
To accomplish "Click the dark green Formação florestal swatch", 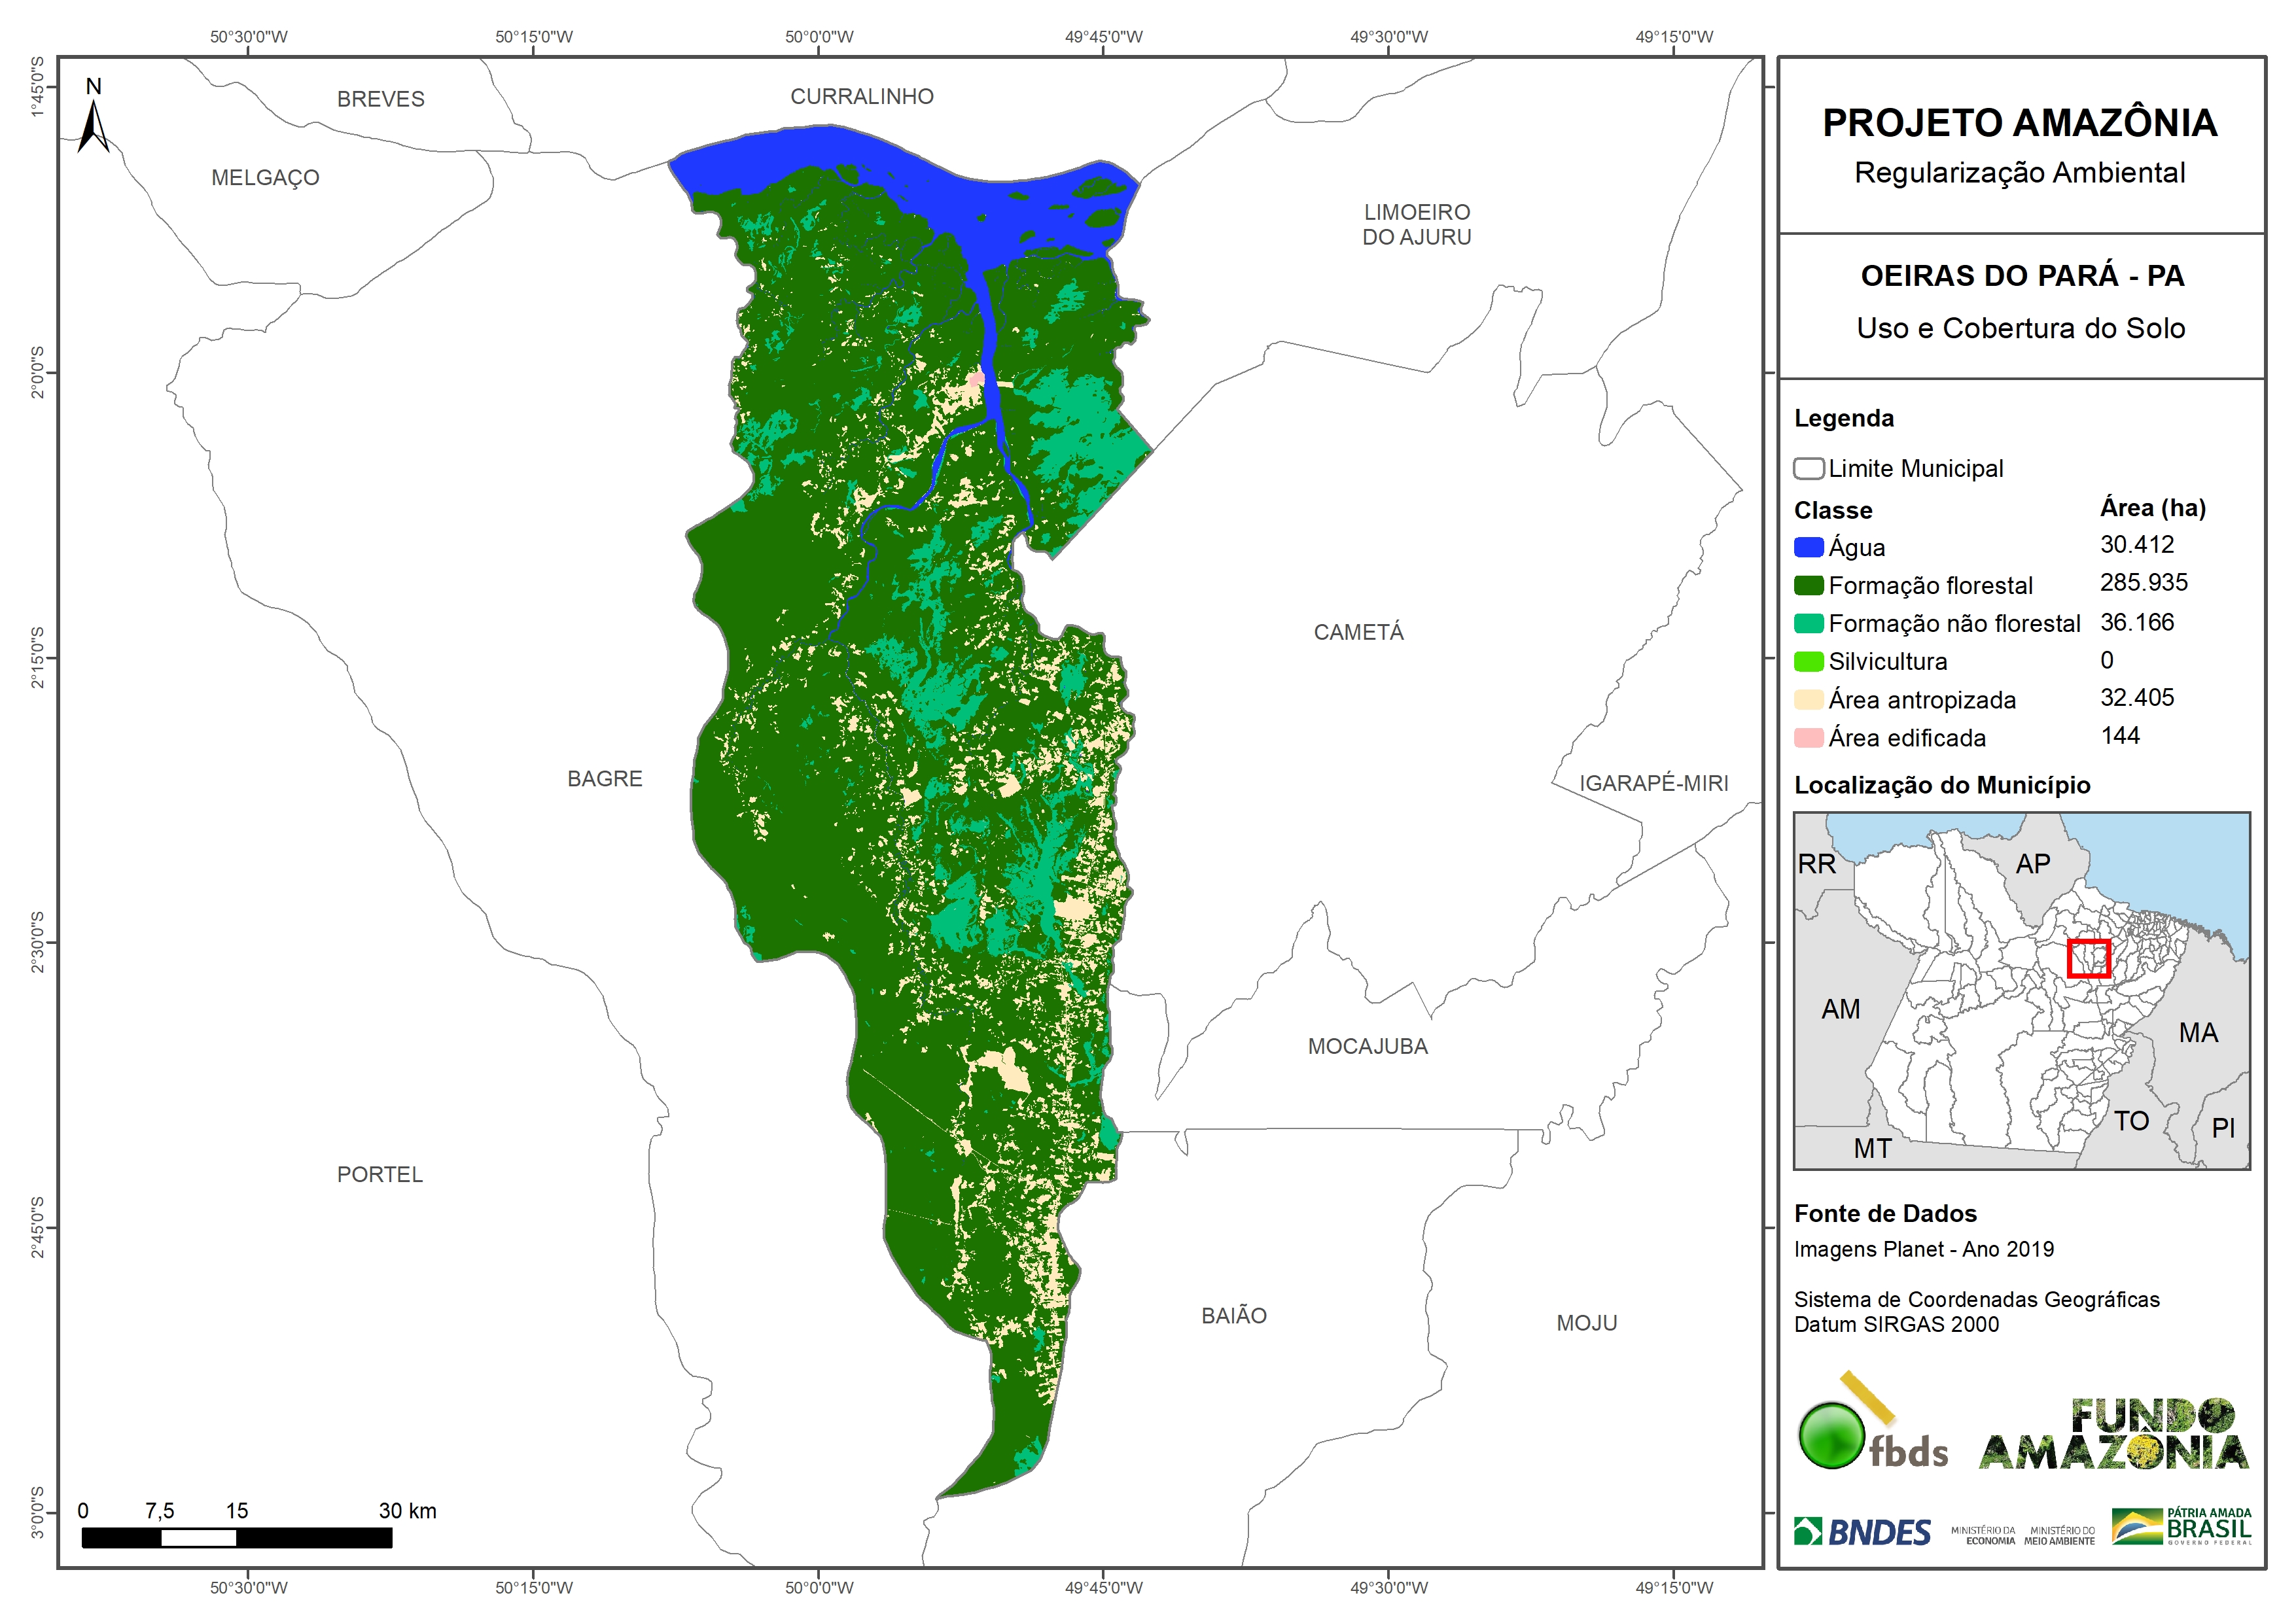I will (1808, 585).
